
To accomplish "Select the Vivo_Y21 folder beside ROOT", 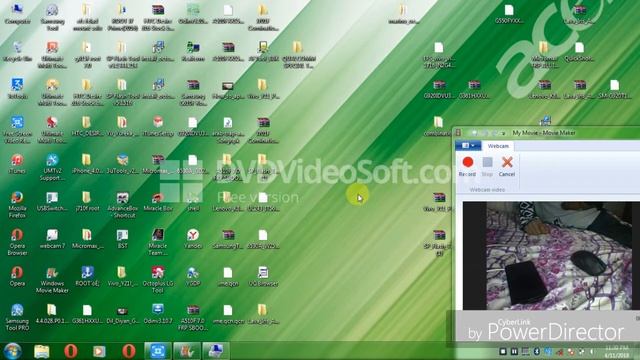I will tap(122, 277).
